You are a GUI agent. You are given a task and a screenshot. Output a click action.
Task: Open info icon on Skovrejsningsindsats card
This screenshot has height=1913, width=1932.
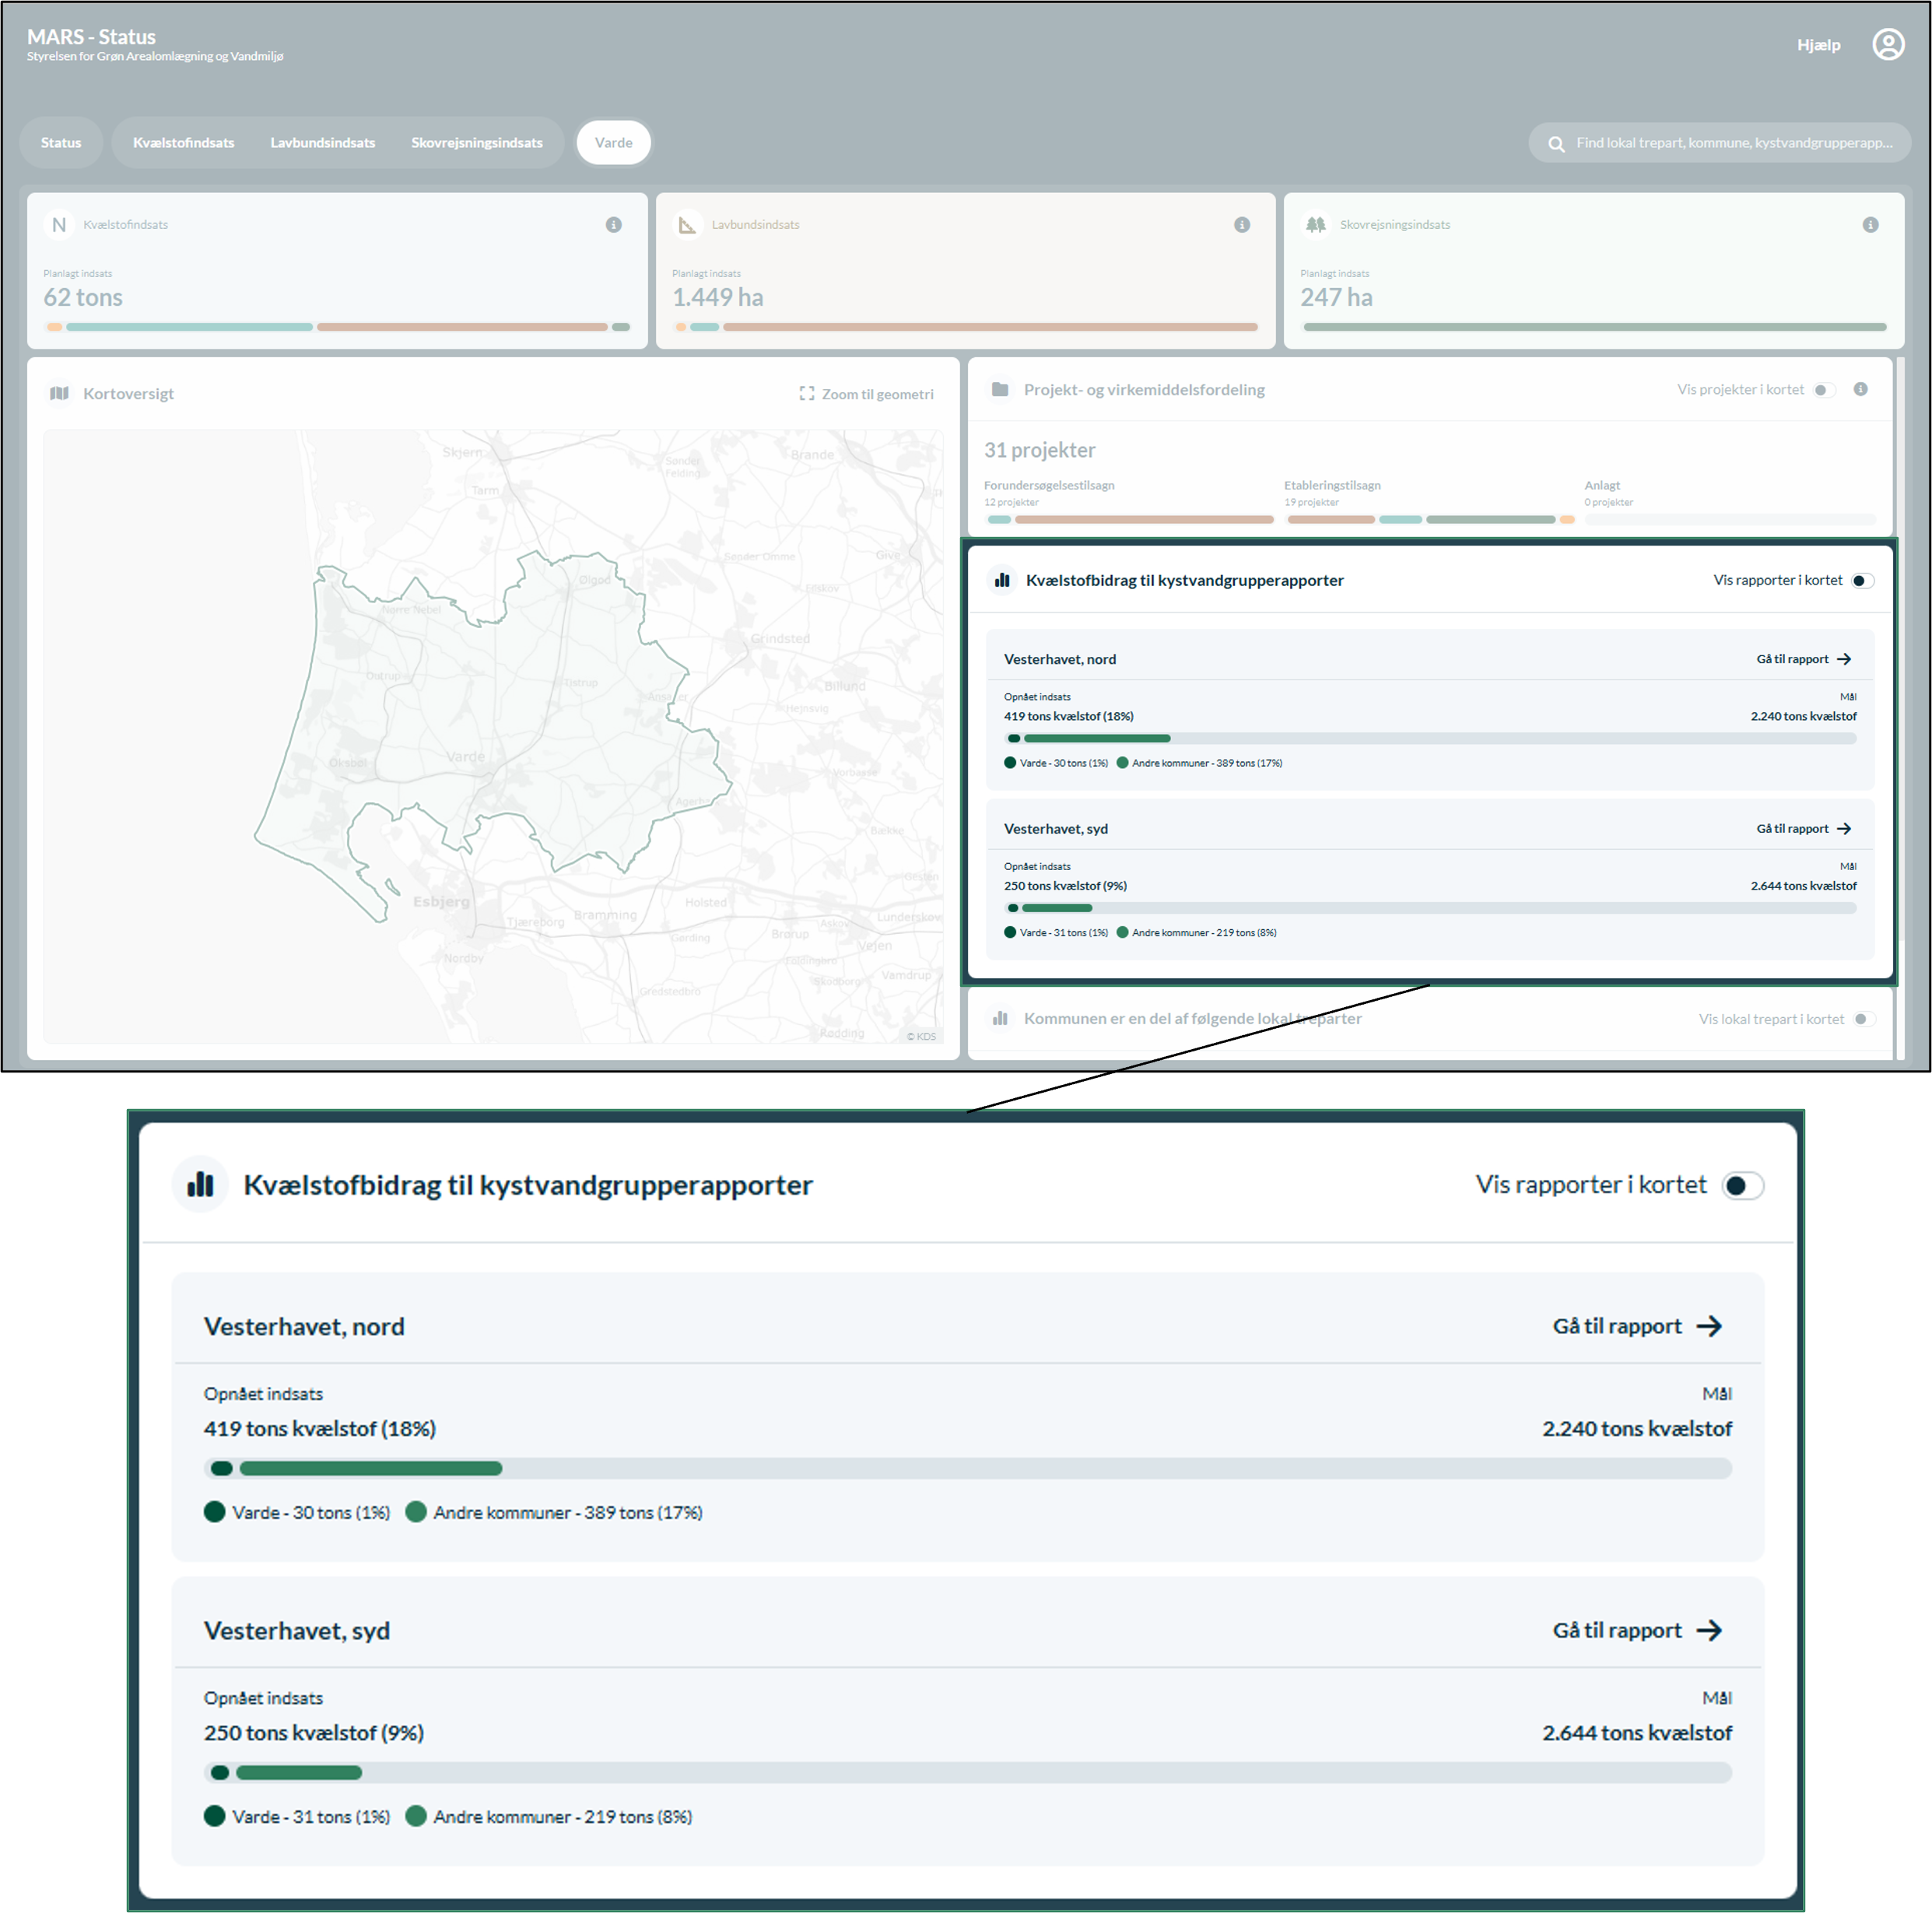[x=1870, y=225]
